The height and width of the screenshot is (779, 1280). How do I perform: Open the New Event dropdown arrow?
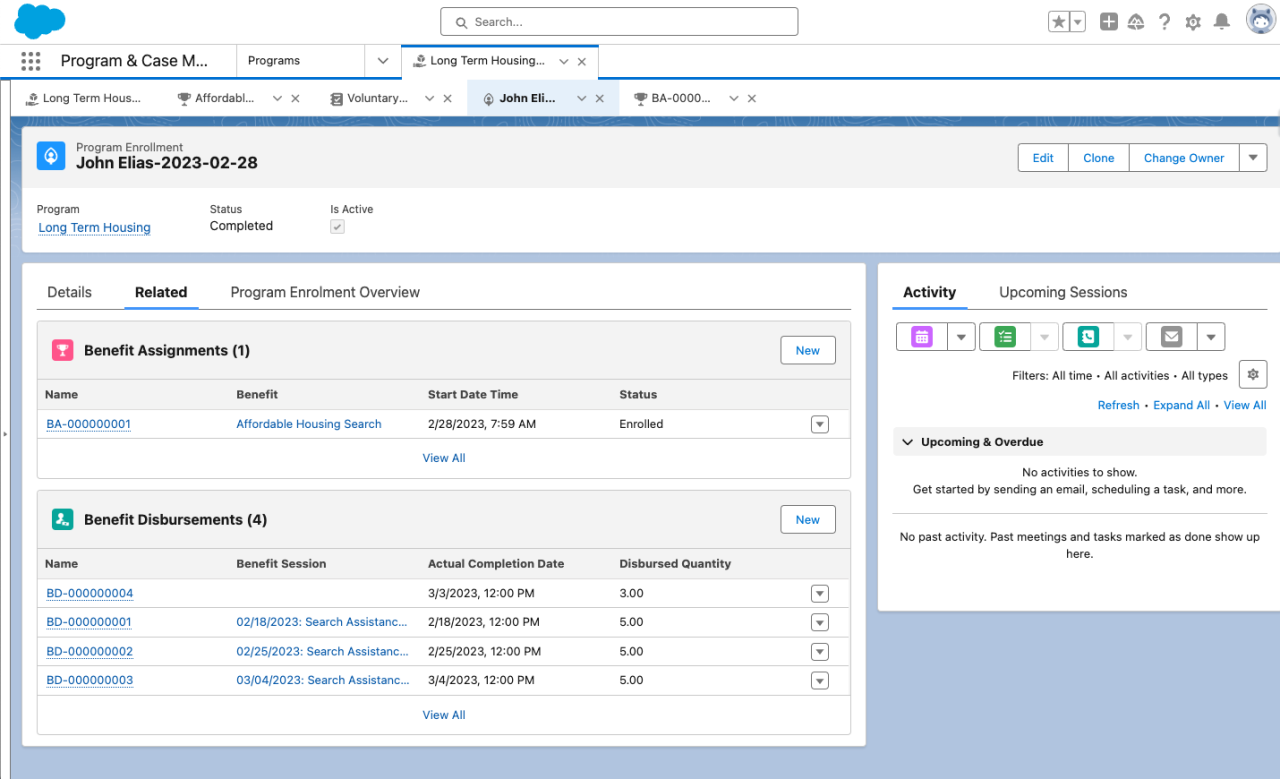point(961,337)
